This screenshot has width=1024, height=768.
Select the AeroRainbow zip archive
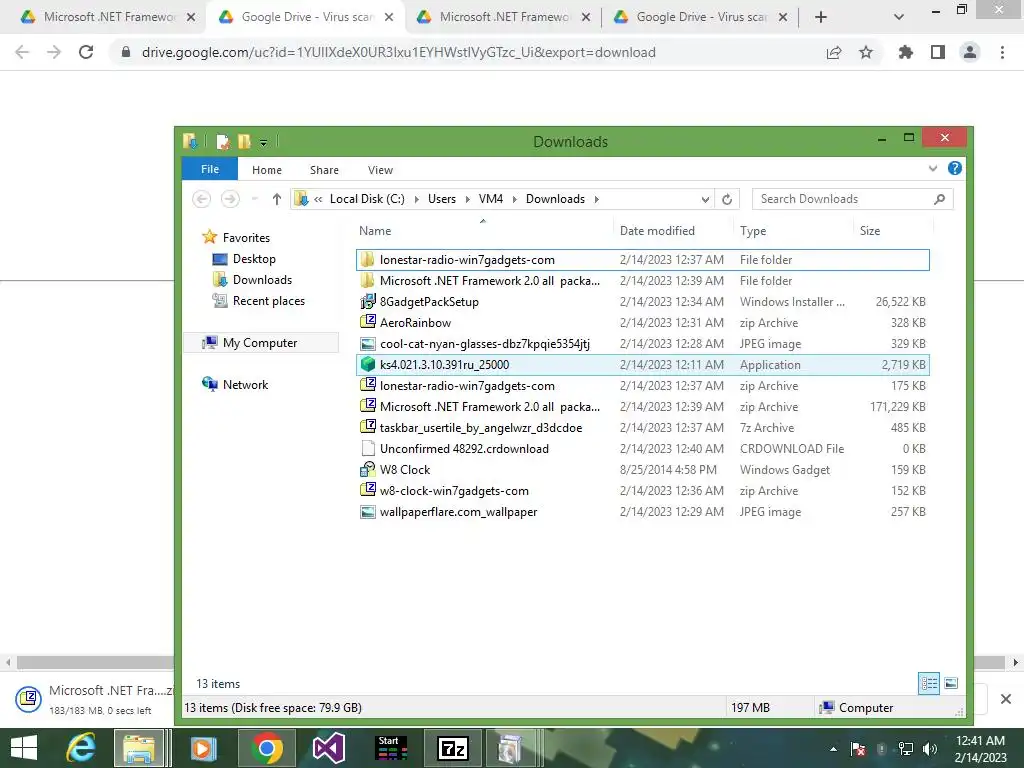[643, 323]
